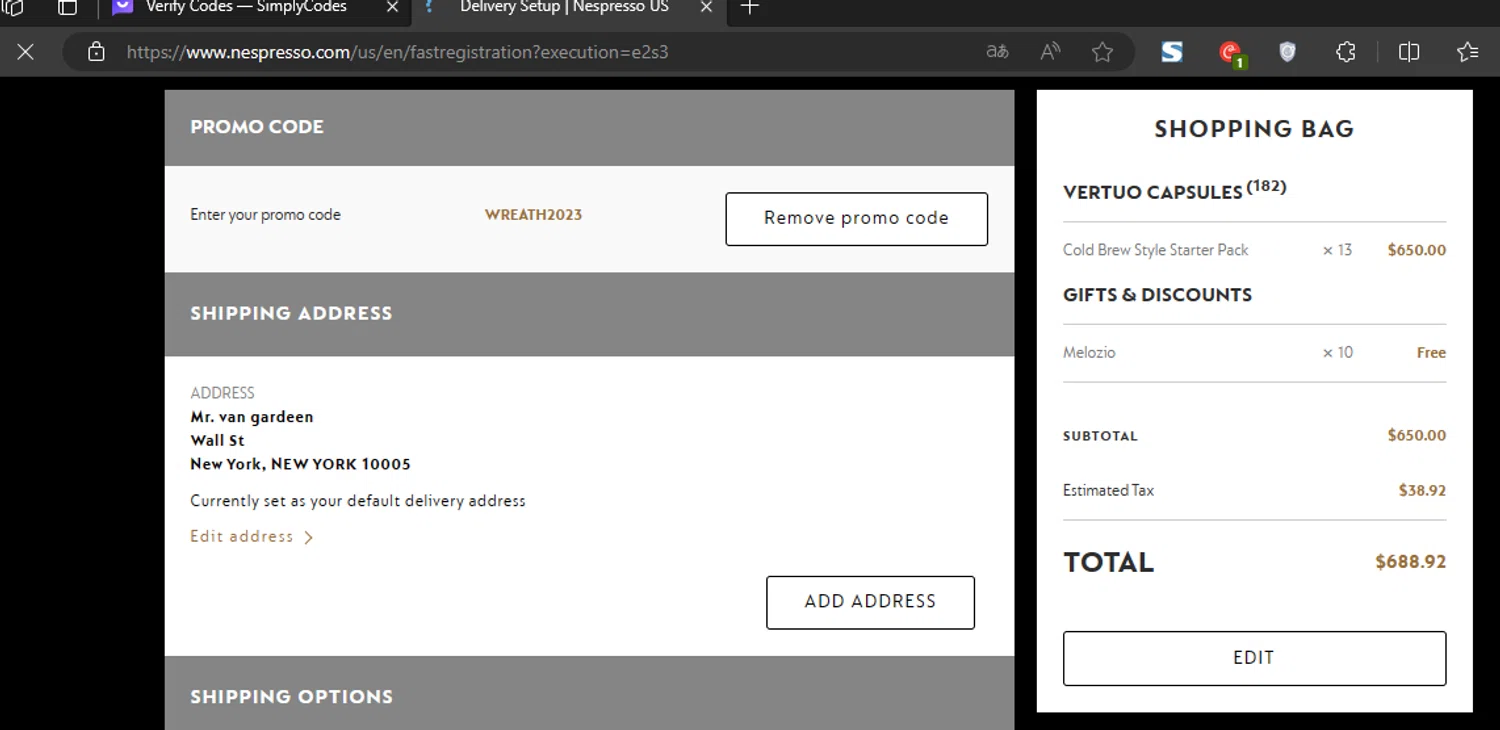Image resolution: width=1500 pixels, height=730 pixels.
Task: Click the name Mr. van gardeen
Action: [x=252, y=417]
